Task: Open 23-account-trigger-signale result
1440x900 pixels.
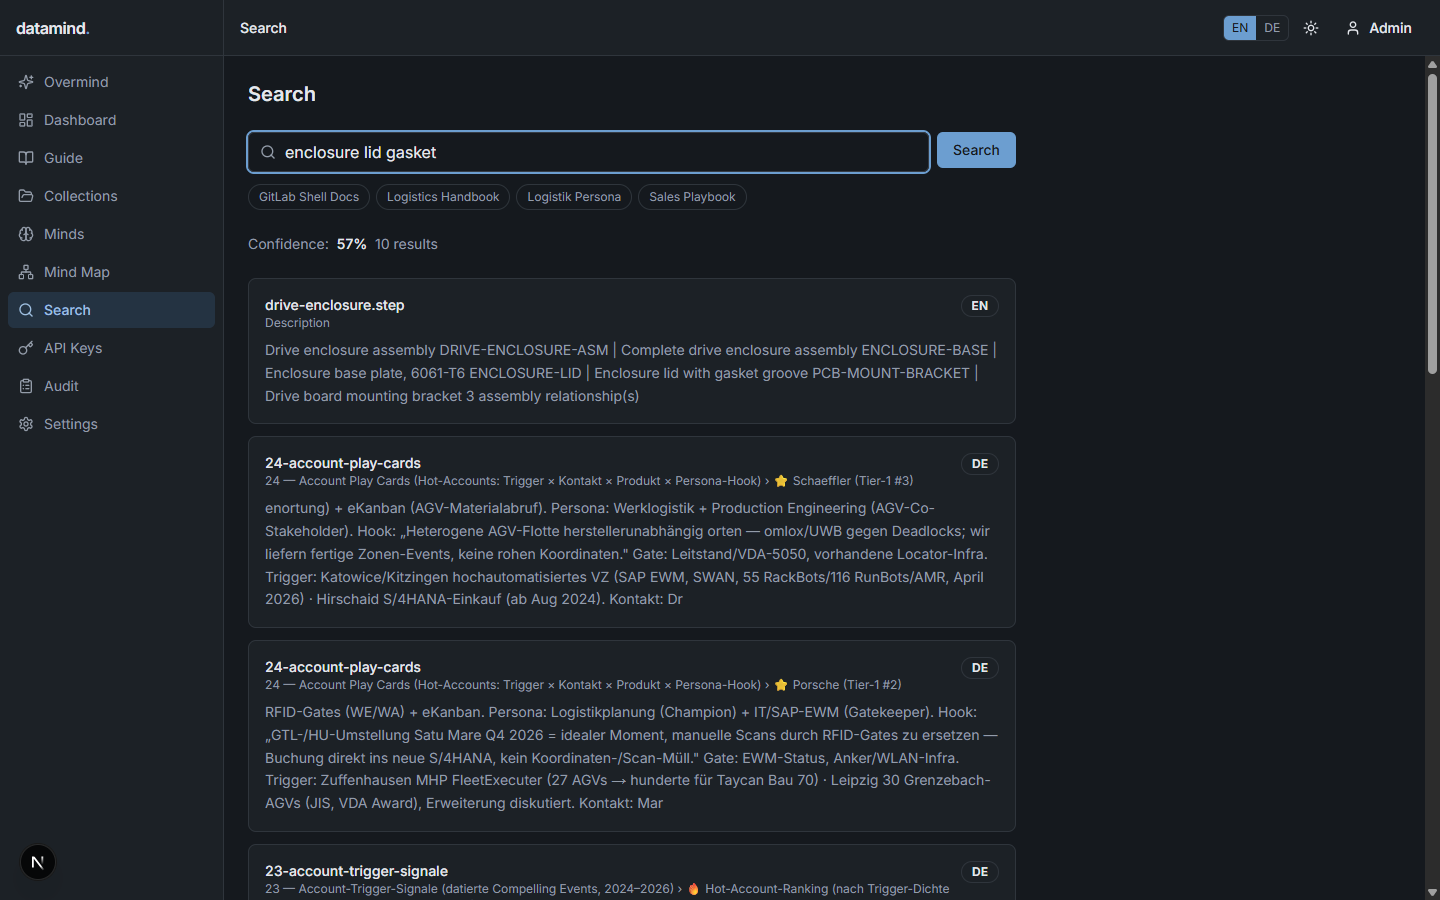Action: 632,872
